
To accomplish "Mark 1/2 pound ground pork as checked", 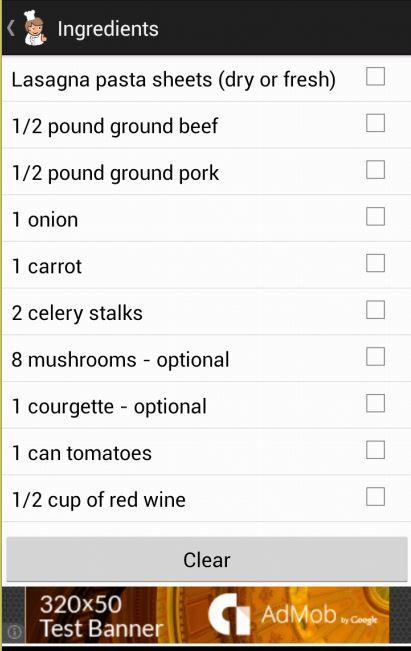I will pyautogui.click(x=375, y=170).
